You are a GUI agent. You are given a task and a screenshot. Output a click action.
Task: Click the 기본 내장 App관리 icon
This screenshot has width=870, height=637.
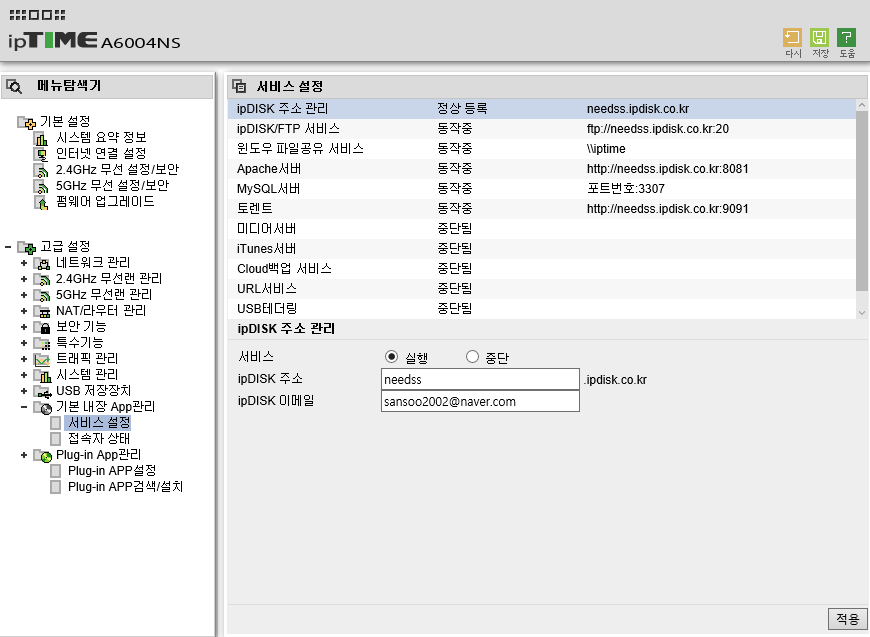[x=43, y=408]
